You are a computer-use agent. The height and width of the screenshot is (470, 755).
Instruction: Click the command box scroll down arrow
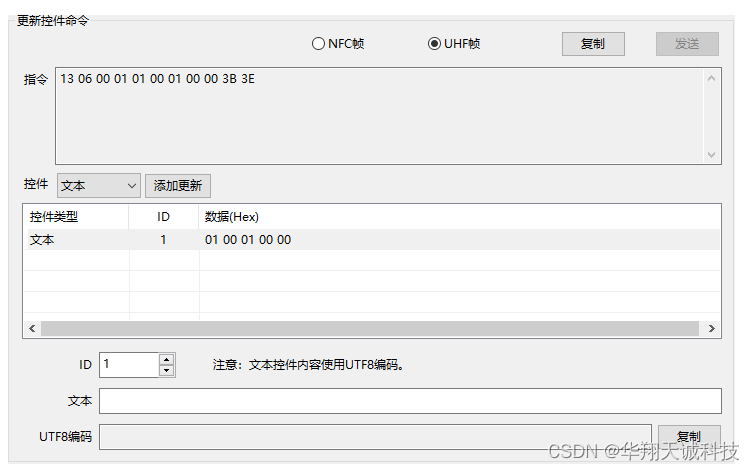712,155
